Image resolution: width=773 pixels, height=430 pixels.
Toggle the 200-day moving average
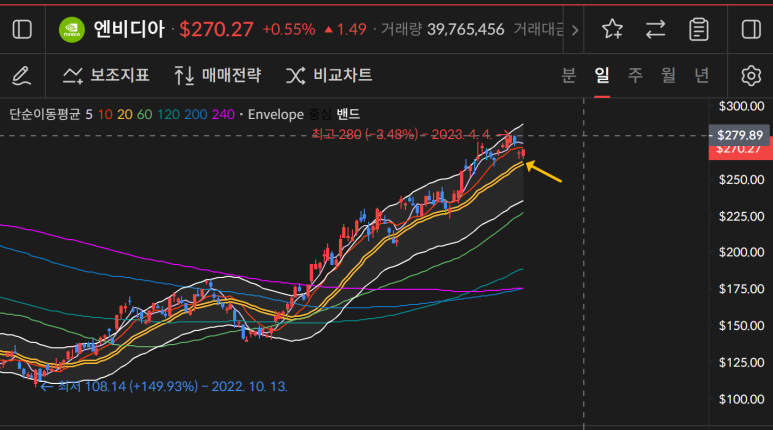pos(196,114)
